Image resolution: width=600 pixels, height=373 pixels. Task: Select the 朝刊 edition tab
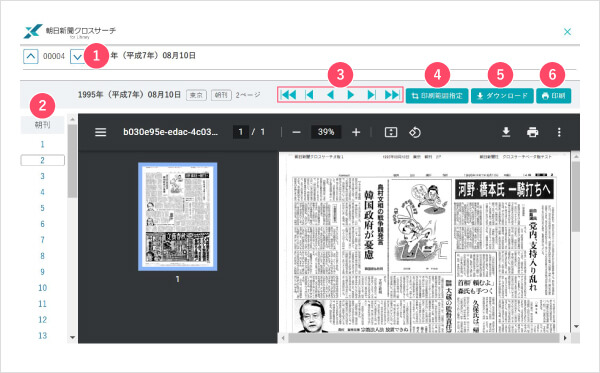[x=42, y=125]
